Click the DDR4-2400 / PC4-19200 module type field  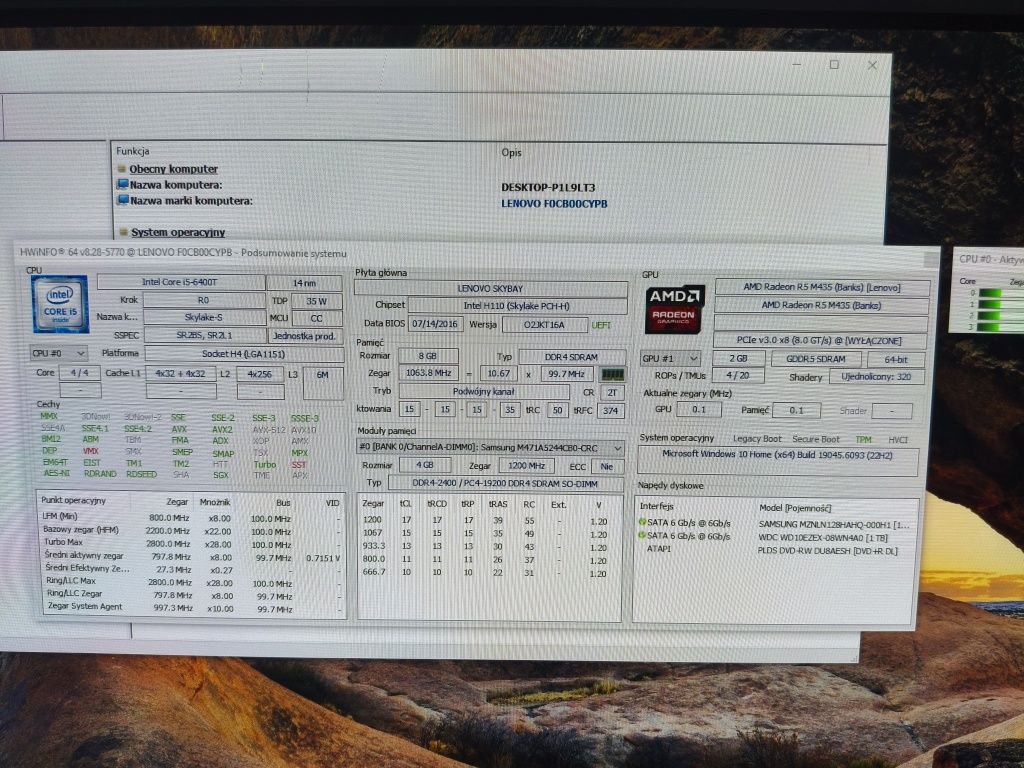[505, 483]
